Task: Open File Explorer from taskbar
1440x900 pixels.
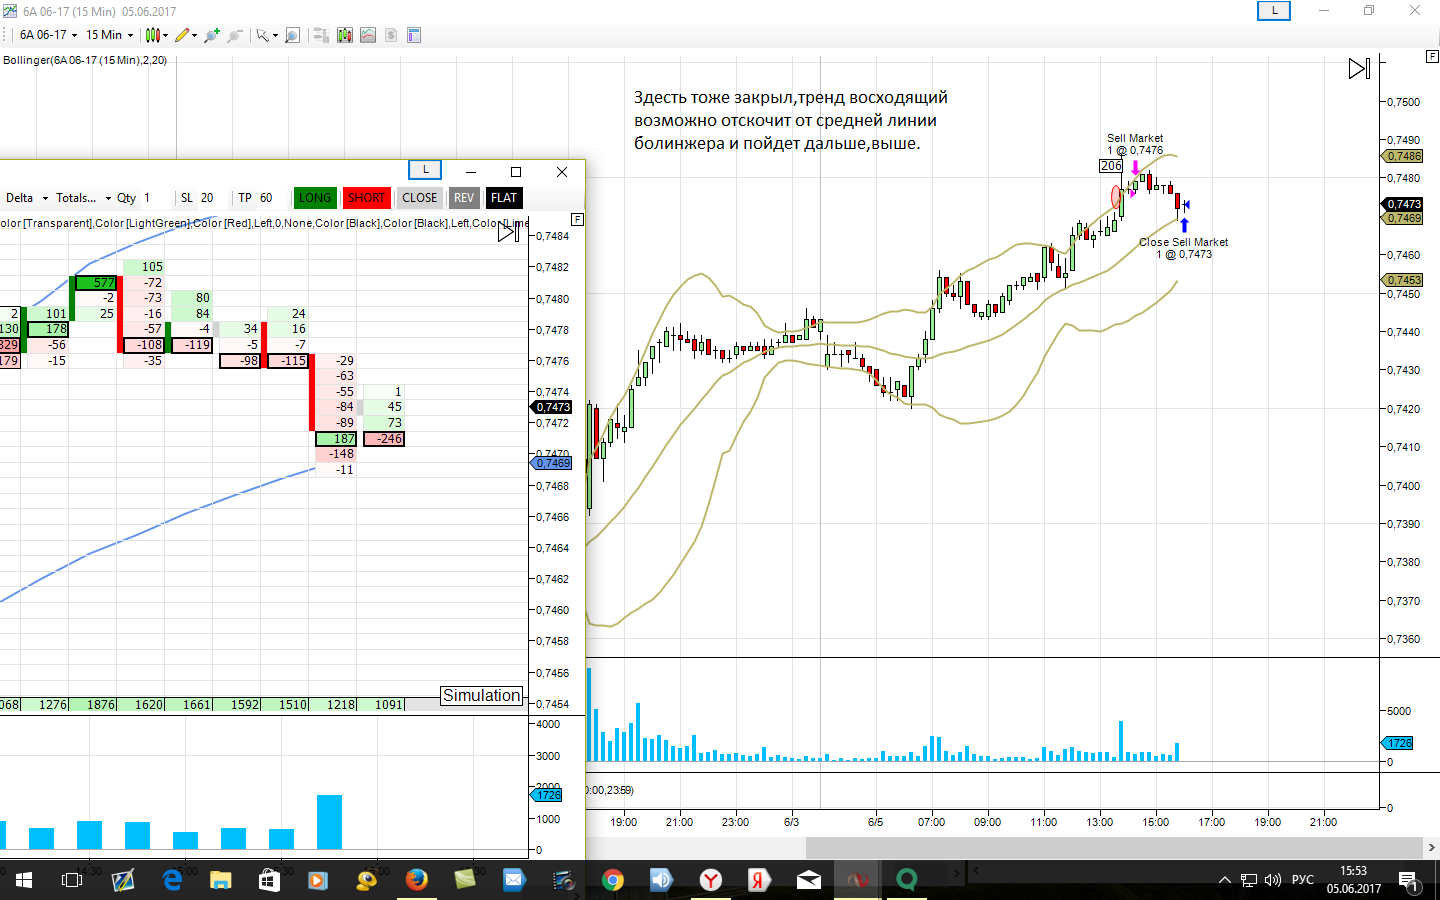Action: [x=220, y=880]
